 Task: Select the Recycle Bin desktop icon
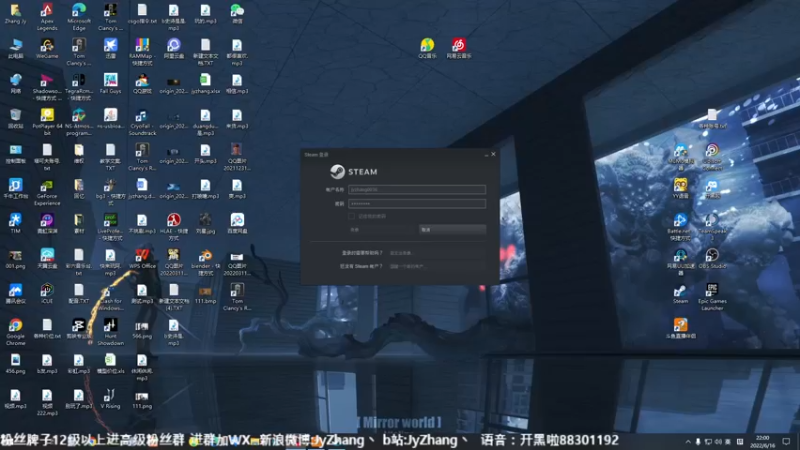click(x=15, y=118)
